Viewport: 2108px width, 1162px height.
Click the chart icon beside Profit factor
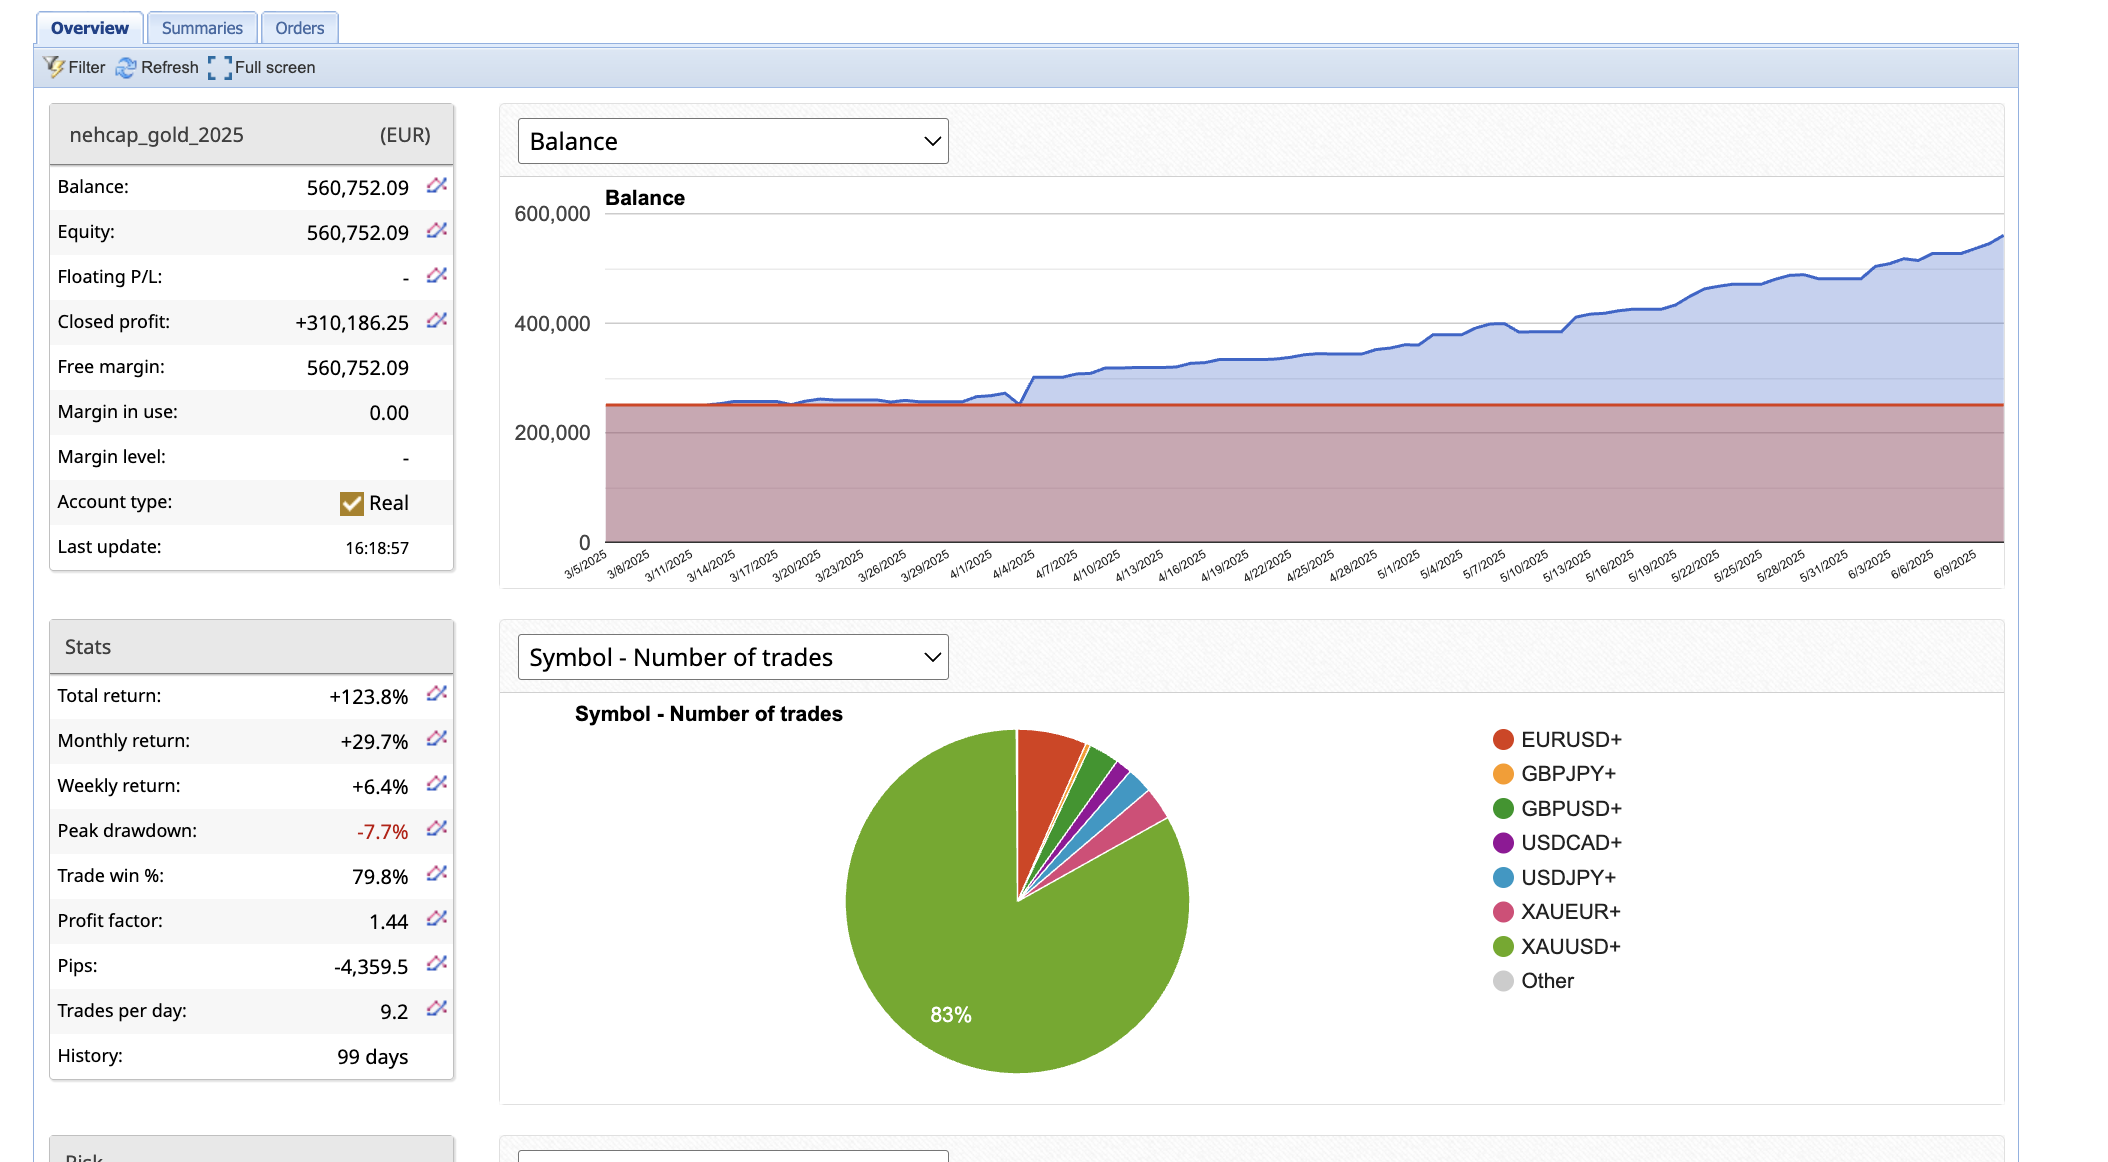(436, 919)
